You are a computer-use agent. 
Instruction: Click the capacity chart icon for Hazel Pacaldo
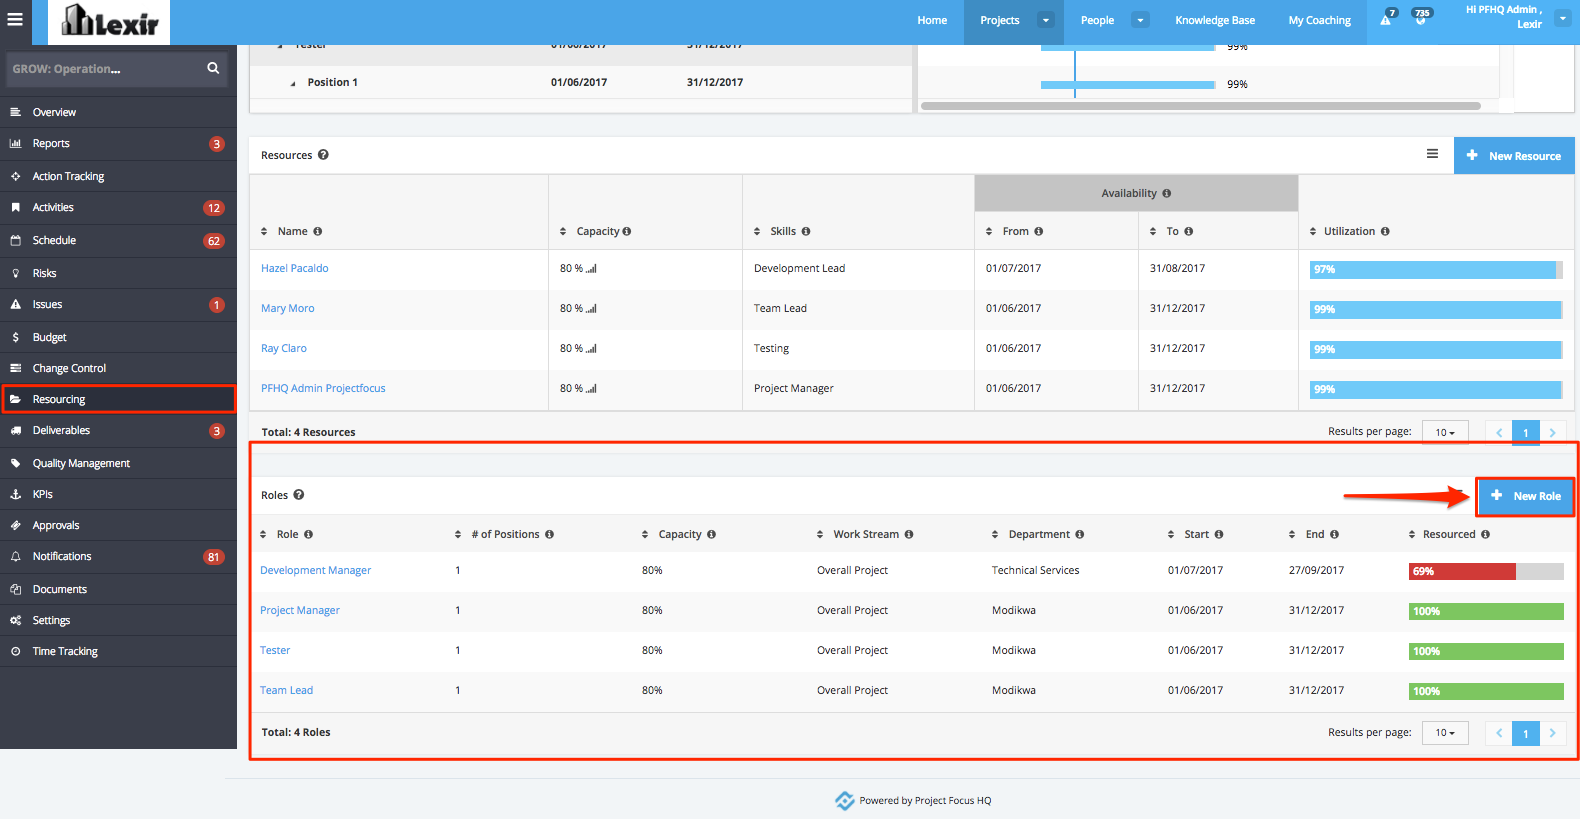coord(591,268)
